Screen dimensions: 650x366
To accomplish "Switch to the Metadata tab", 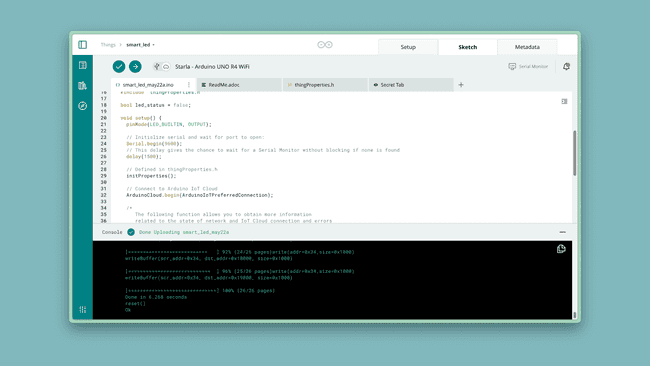I will 527,47.
